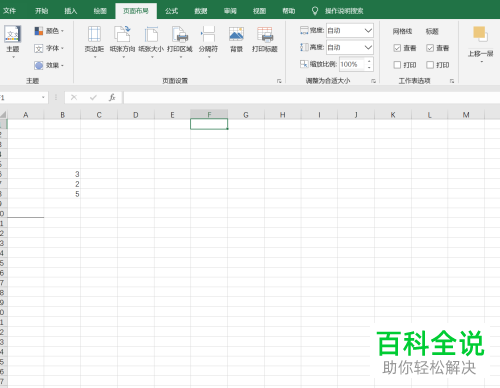Open 调整为合适大小 dialog launcher
Image resolution: width=500 pixels, height=388 pixels.
tap(374, 81)
